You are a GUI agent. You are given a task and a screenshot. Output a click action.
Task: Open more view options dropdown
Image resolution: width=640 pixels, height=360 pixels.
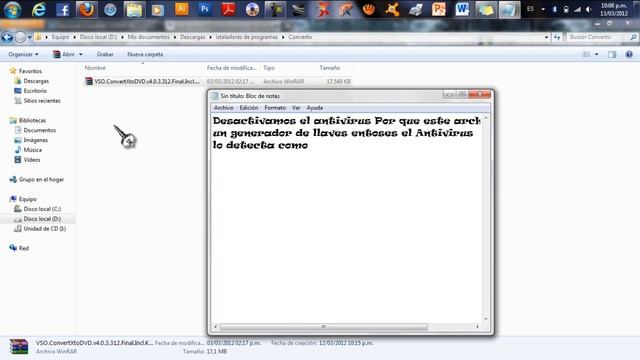tap(596, 54)
